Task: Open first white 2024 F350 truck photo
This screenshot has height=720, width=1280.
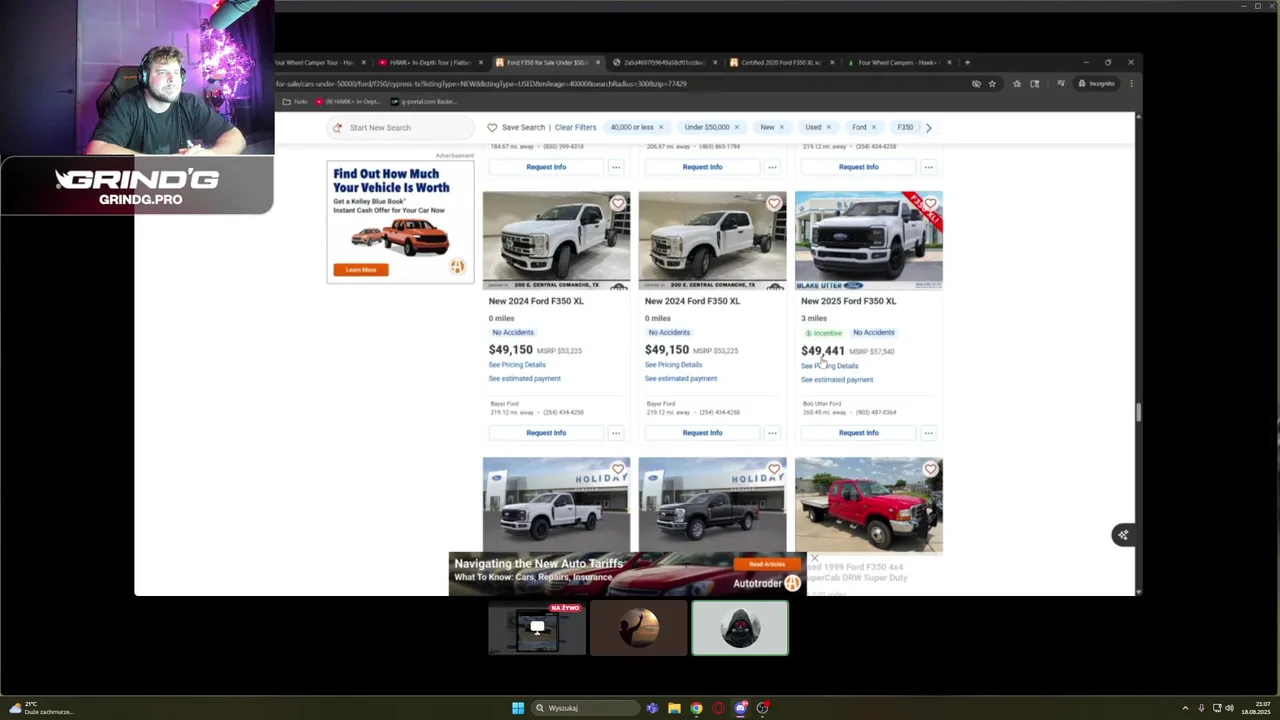Action: [x=556, y=241]
